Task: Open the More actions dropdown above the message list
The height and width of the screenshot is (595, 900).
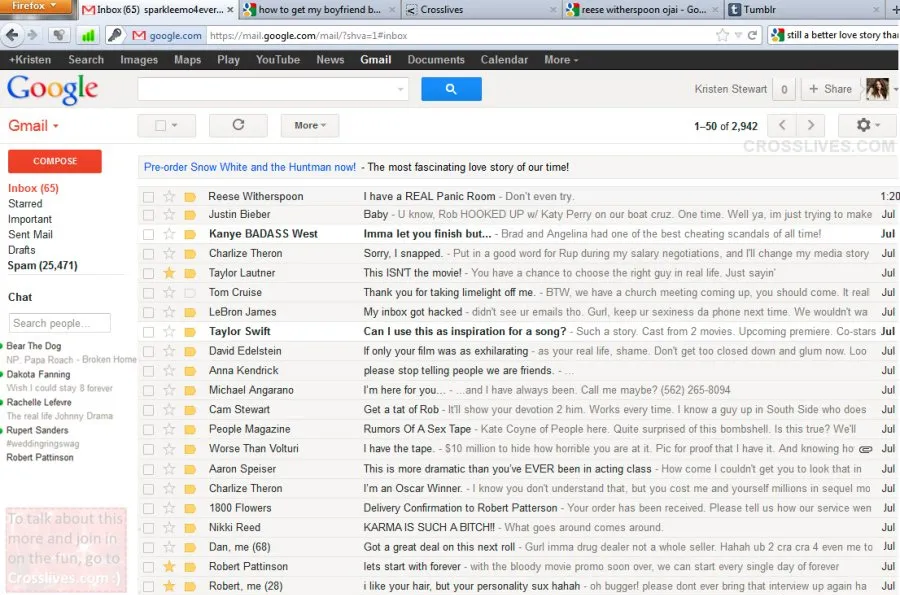Action: coord(308,125)
